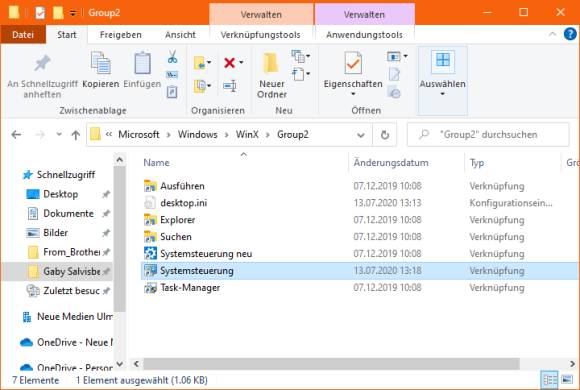Open the Öffnen dropdown in the ribbon
Viewport: 580px width, 390px height.
coord(405,56)
